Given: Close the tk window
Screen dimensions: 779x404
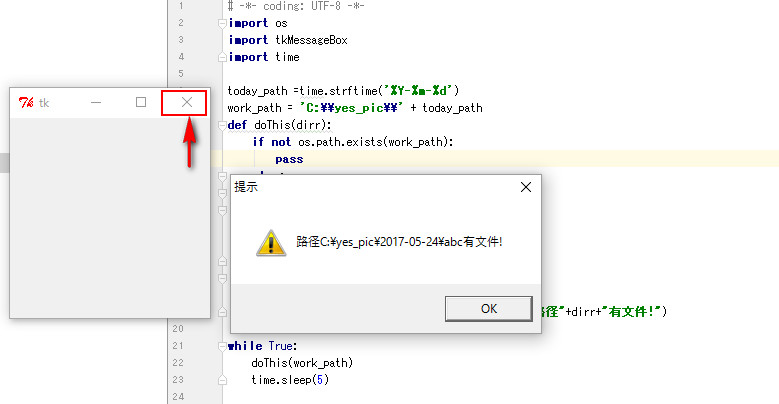Looking at the screenshot, I should [187, 102].
